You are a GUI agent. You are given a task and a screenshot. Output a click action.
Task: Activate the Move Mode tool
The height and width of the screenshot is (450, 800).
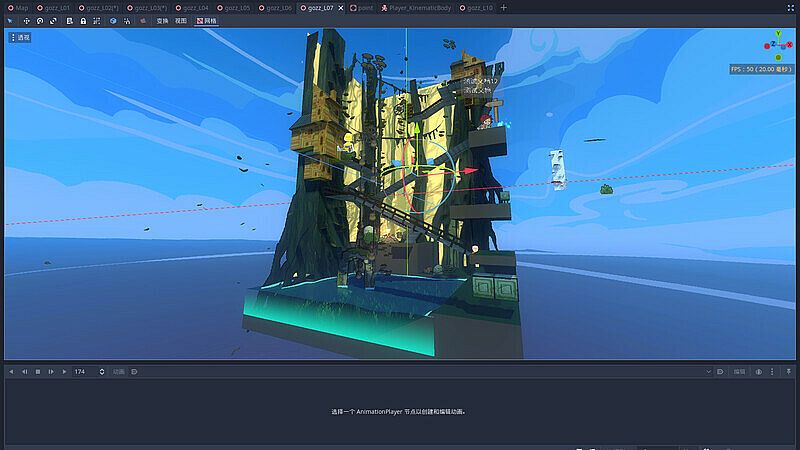pos(25,20)
